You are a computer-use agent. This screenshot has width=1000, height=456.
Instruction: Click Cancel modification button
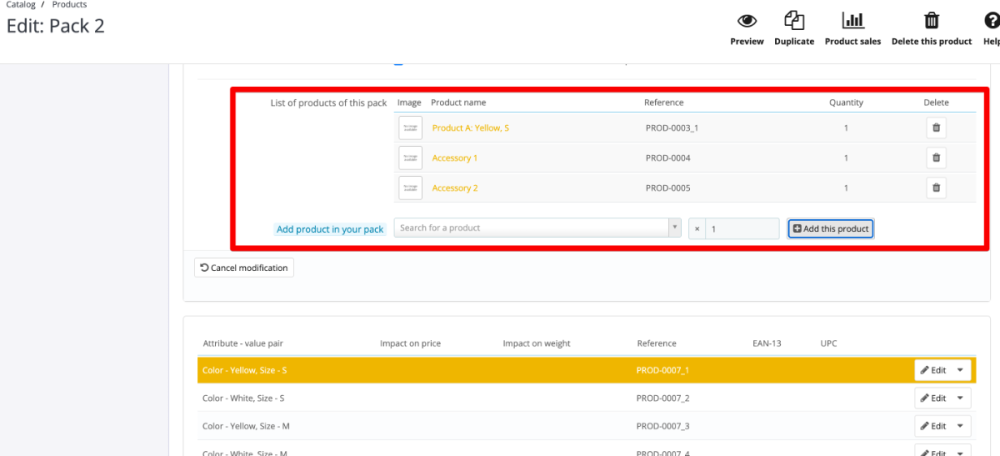244,268
